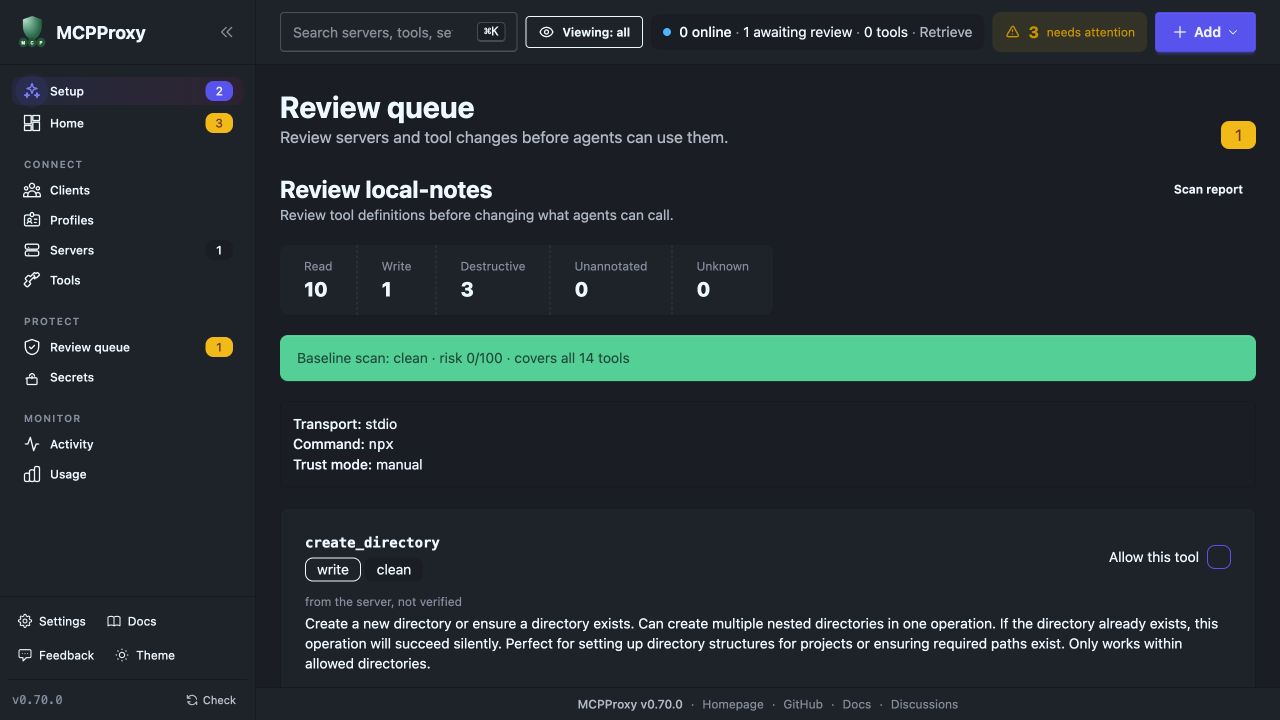Screen dimensions: 1280x720
Task: Click the Unannotated 0 stat
Action: pyautogui.click(x=610, y=279)
